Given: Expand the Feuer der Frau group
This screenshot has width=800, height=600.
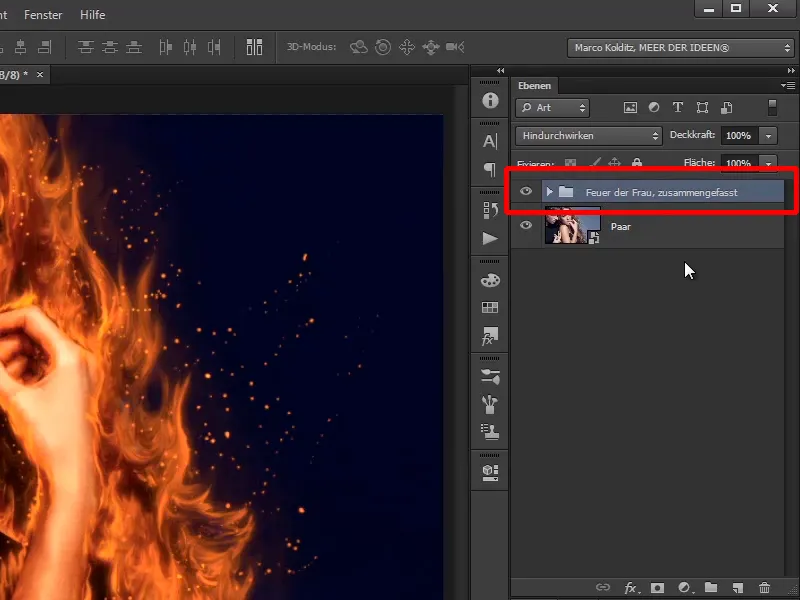Looking at the screenshot, I should click(549, 192).
